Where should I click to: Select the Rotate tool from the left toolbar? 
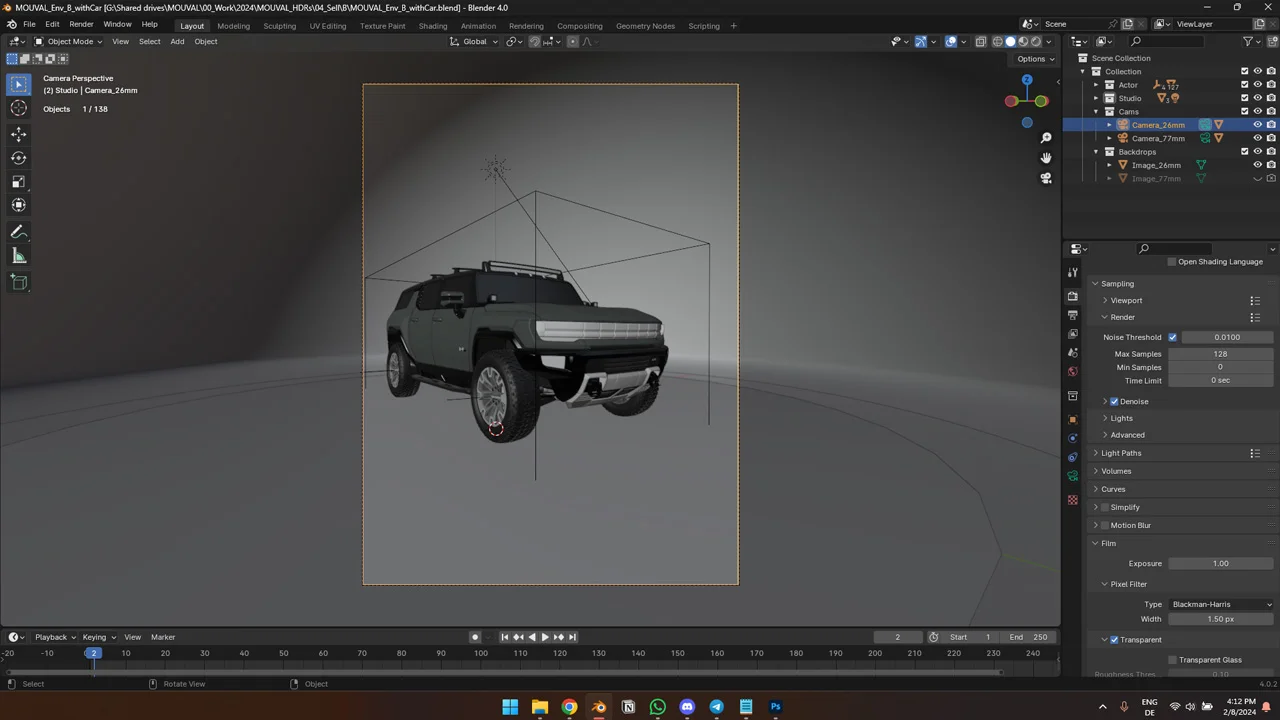(x=18, y=157)
